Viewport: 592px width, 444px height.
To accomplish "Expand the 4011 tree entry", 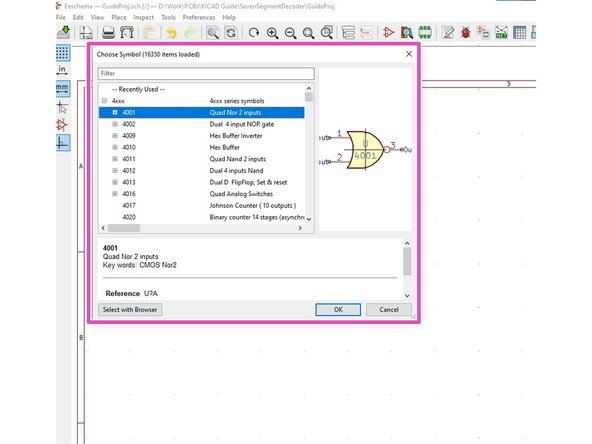I will point(115,159).
